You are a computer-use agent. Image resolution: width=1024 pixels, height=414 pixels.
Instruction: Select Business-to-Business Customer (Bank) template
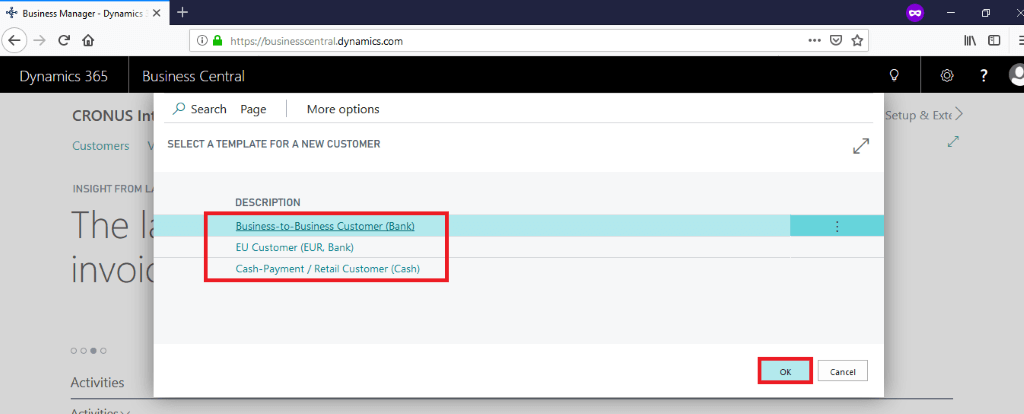(x=325, y=226)
